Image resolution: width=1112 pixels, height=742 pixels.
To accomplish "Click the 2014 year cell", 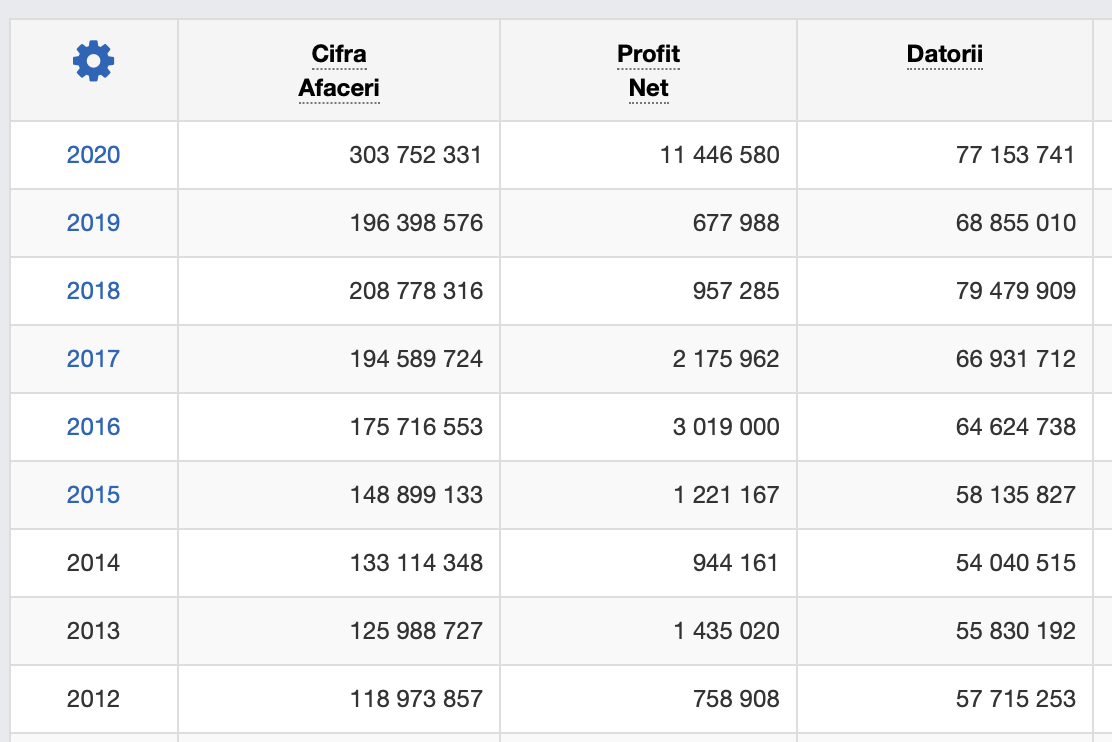I will [93, 563].
